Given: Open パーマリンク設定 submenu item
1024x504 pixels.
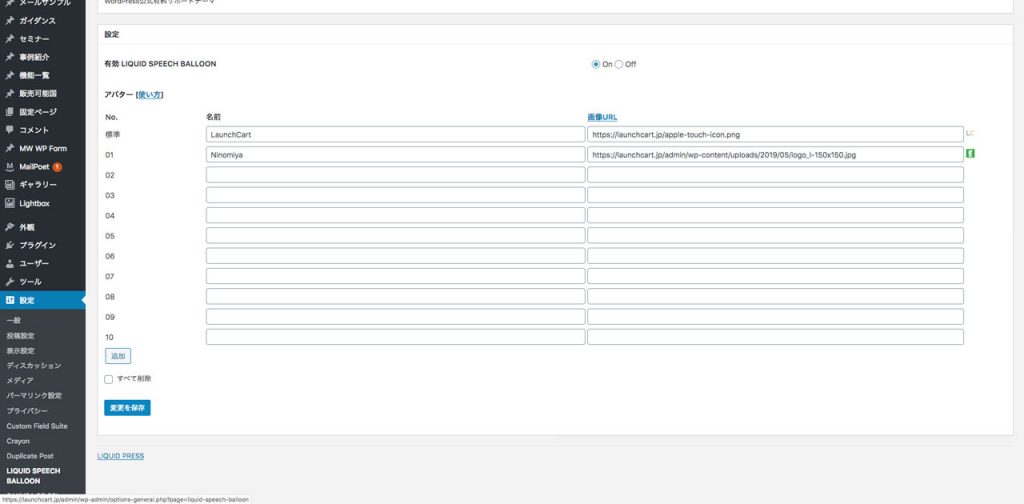Looking at the screenshot, I should click(35, 396).
